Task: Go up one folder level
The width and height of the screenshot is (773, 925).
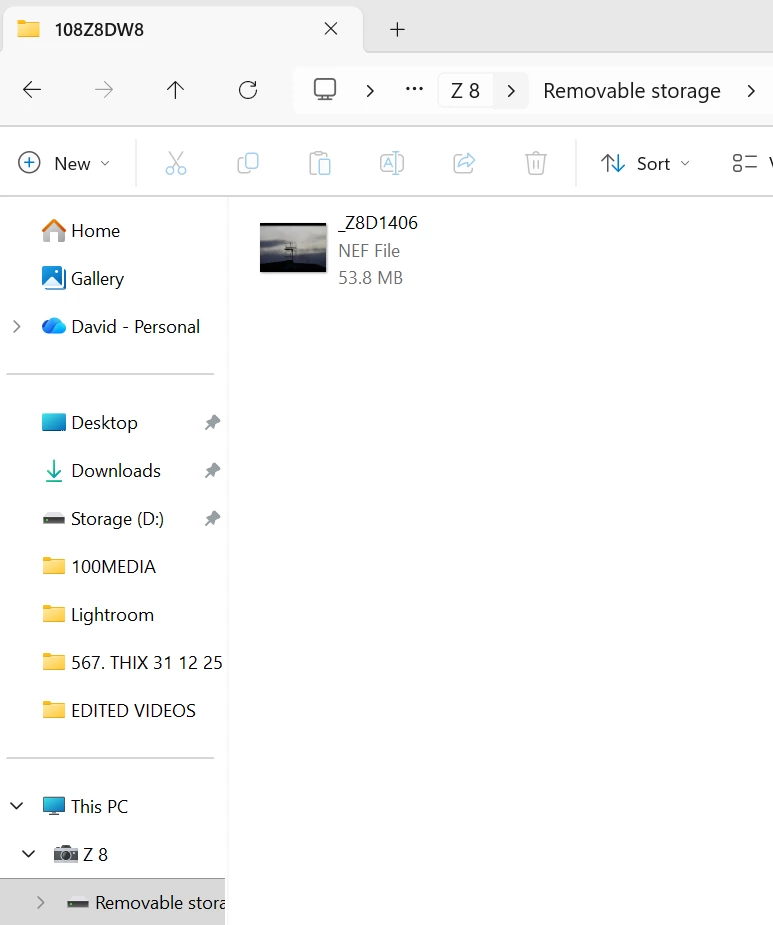Action: pyautogui.click(x=175, y=90)
